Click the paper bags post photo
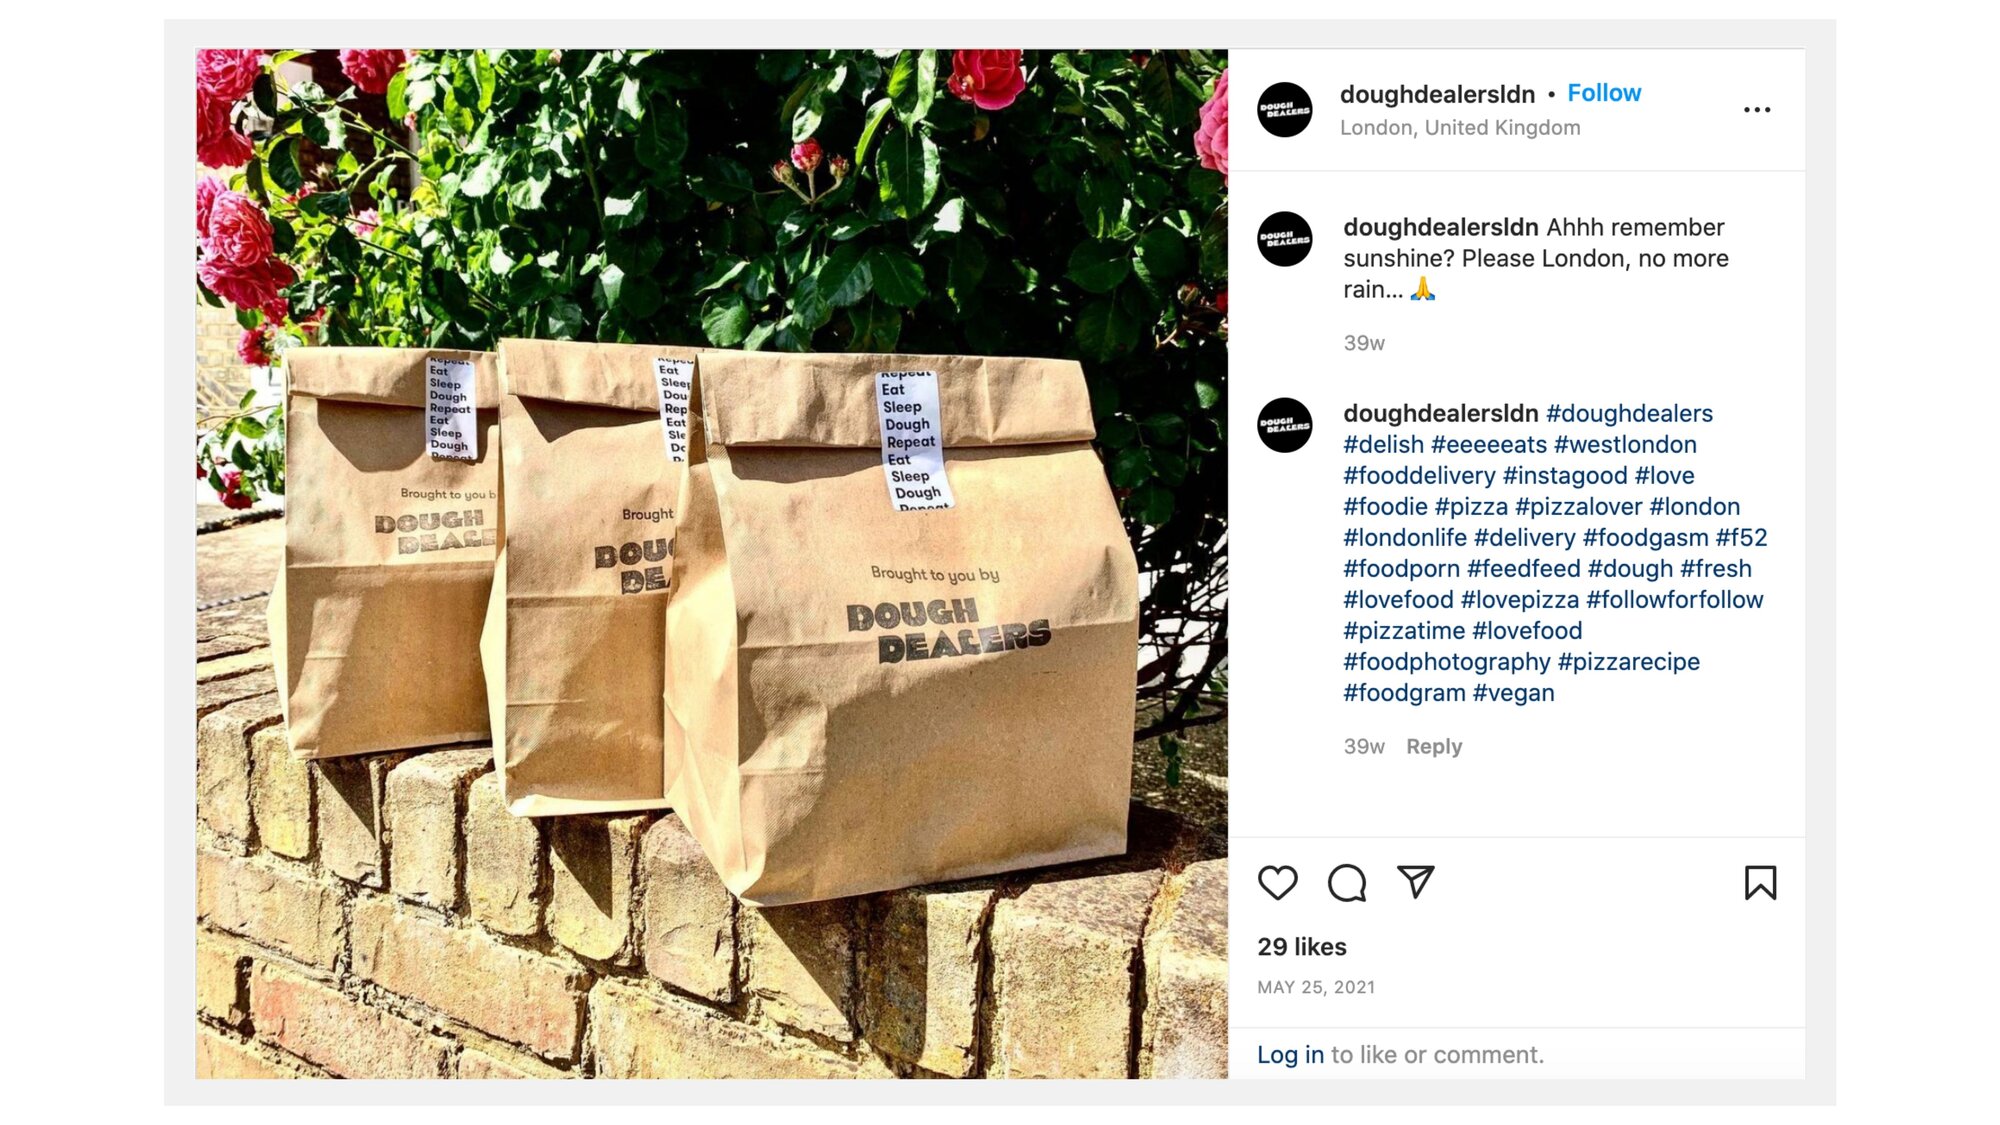The width and height of the screenshot is (2000, 1125). tap(712, 564)
